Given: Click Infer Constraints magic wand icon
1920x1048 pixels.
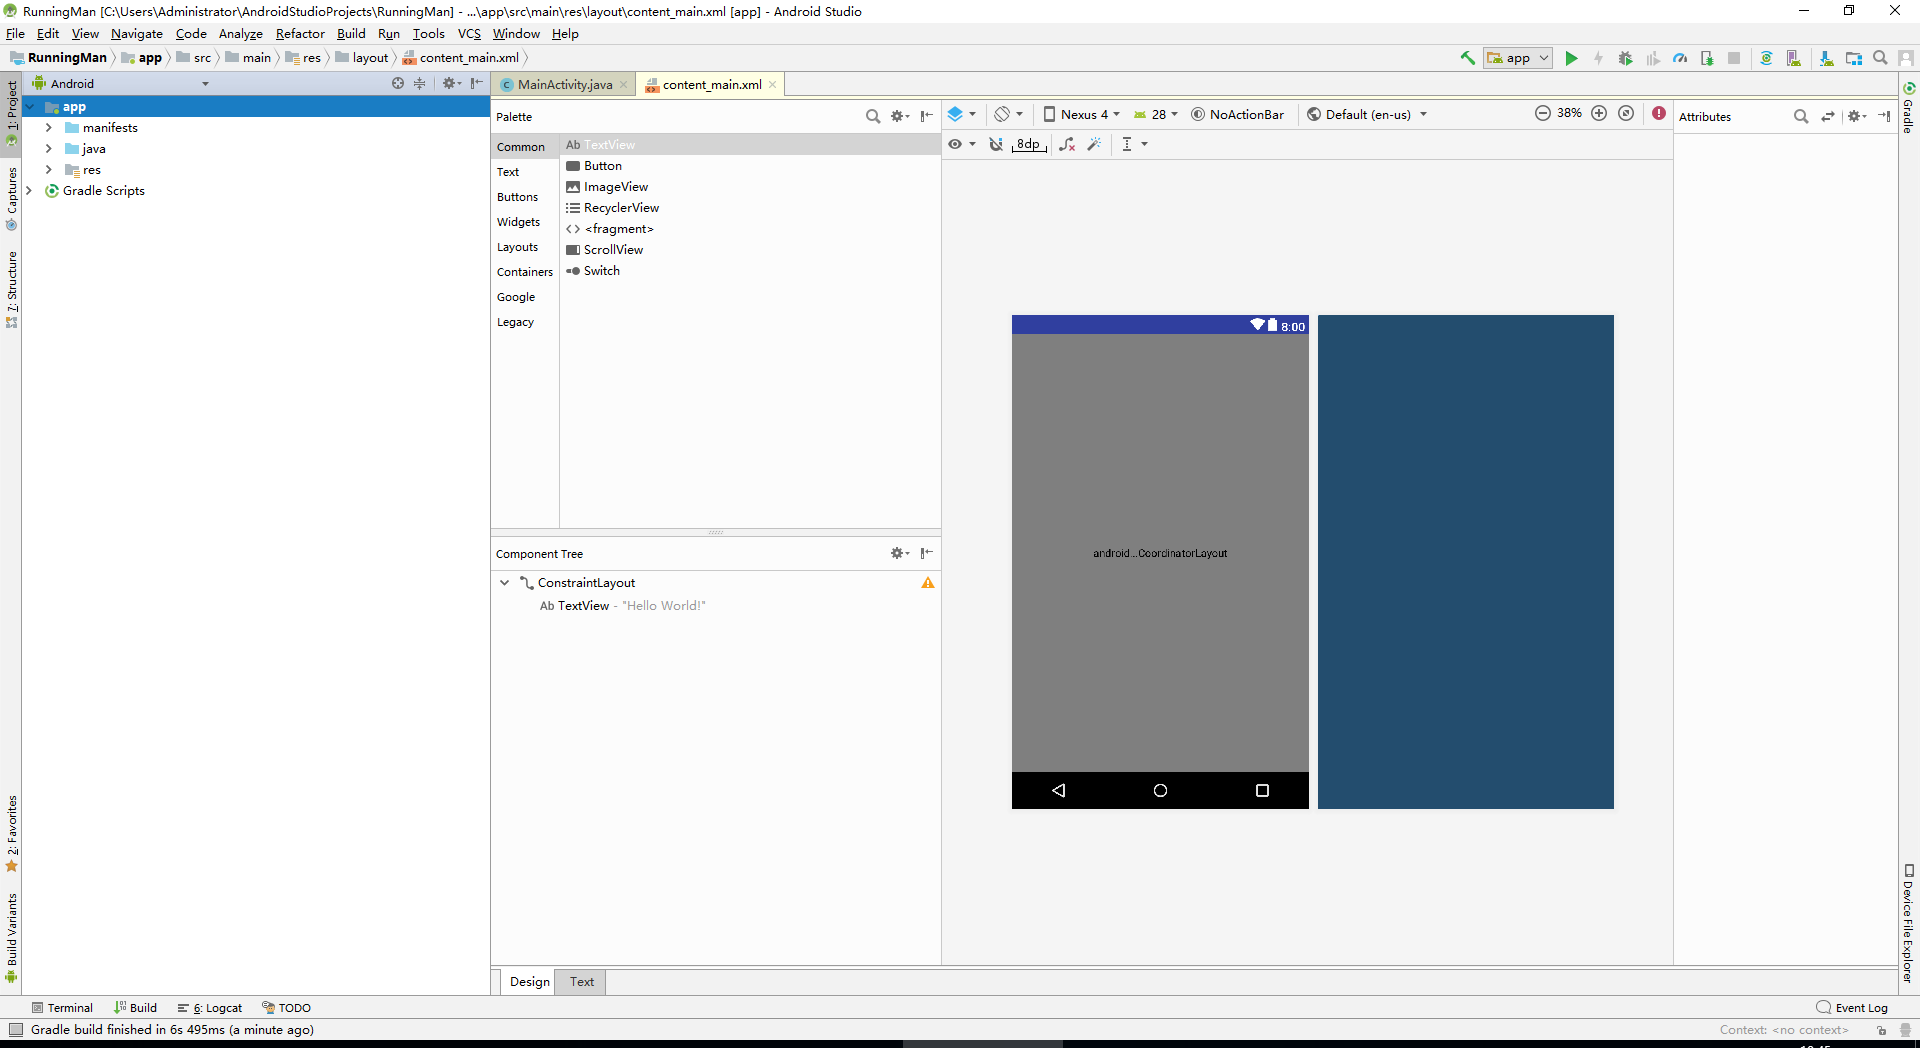Looking at the screenshot, I should [1094, 144].
